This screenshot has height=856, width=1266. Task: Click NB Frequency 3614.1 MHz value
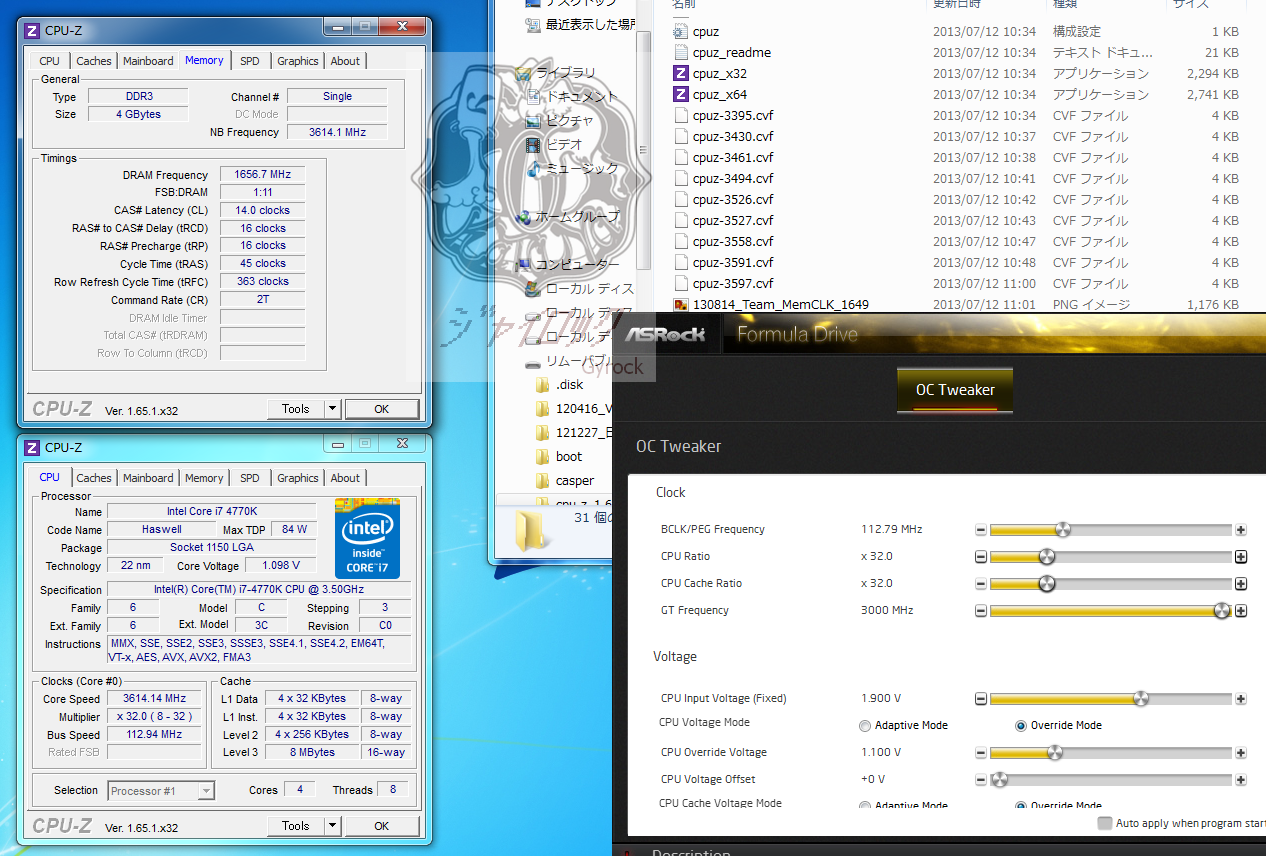coord(337,132)
